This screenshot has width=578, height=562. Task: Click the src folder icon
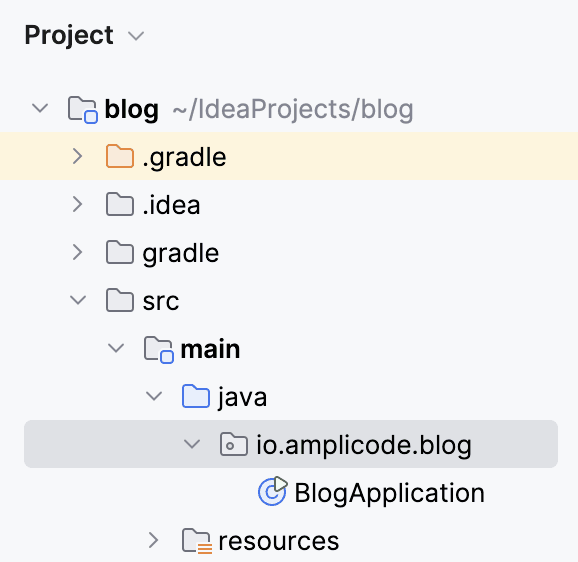120,300
